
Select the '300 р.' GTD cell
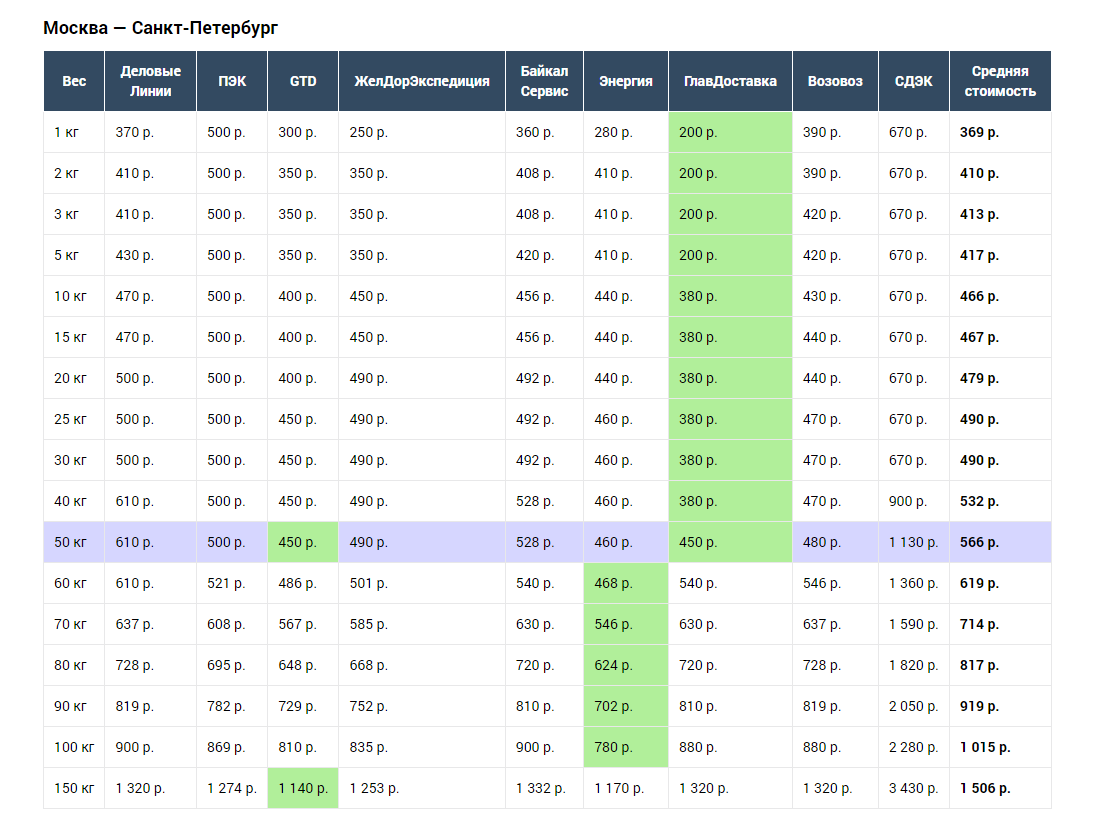point(303,132)
